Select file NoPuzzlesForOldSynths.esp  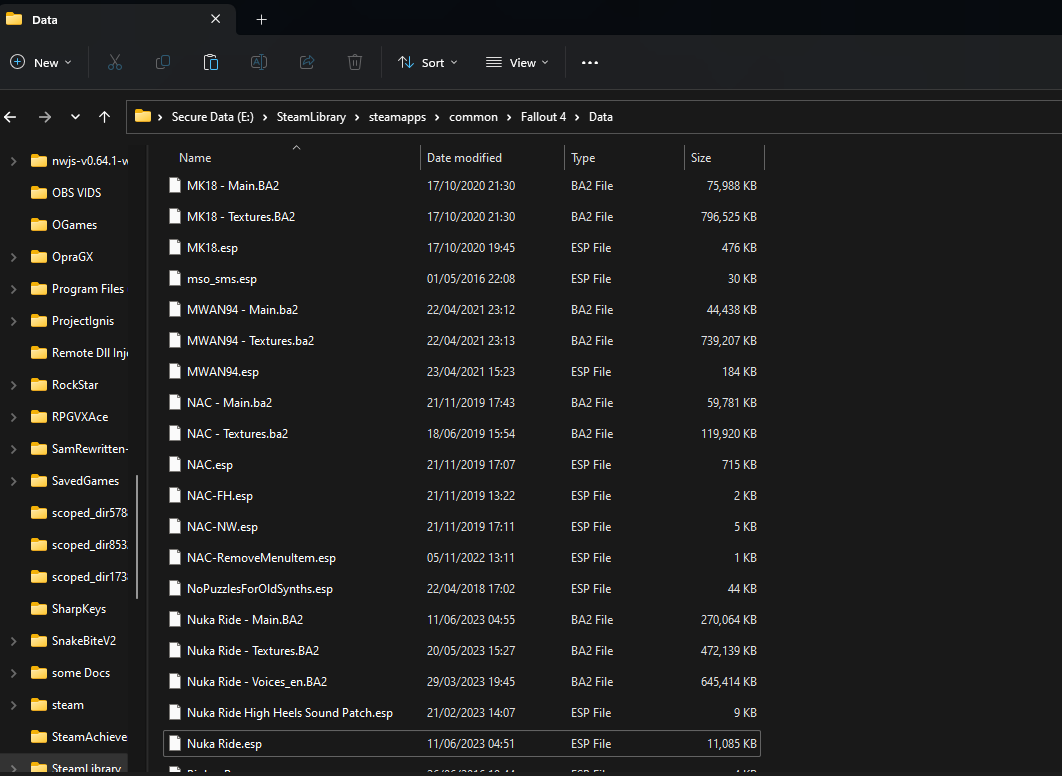click(462, 589)
